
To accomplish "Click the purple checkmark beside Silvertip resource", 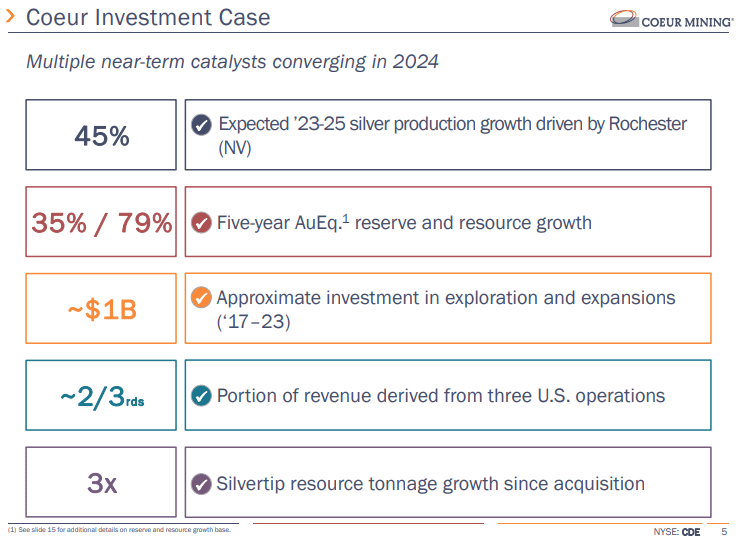I will click(x=201, y=484).
